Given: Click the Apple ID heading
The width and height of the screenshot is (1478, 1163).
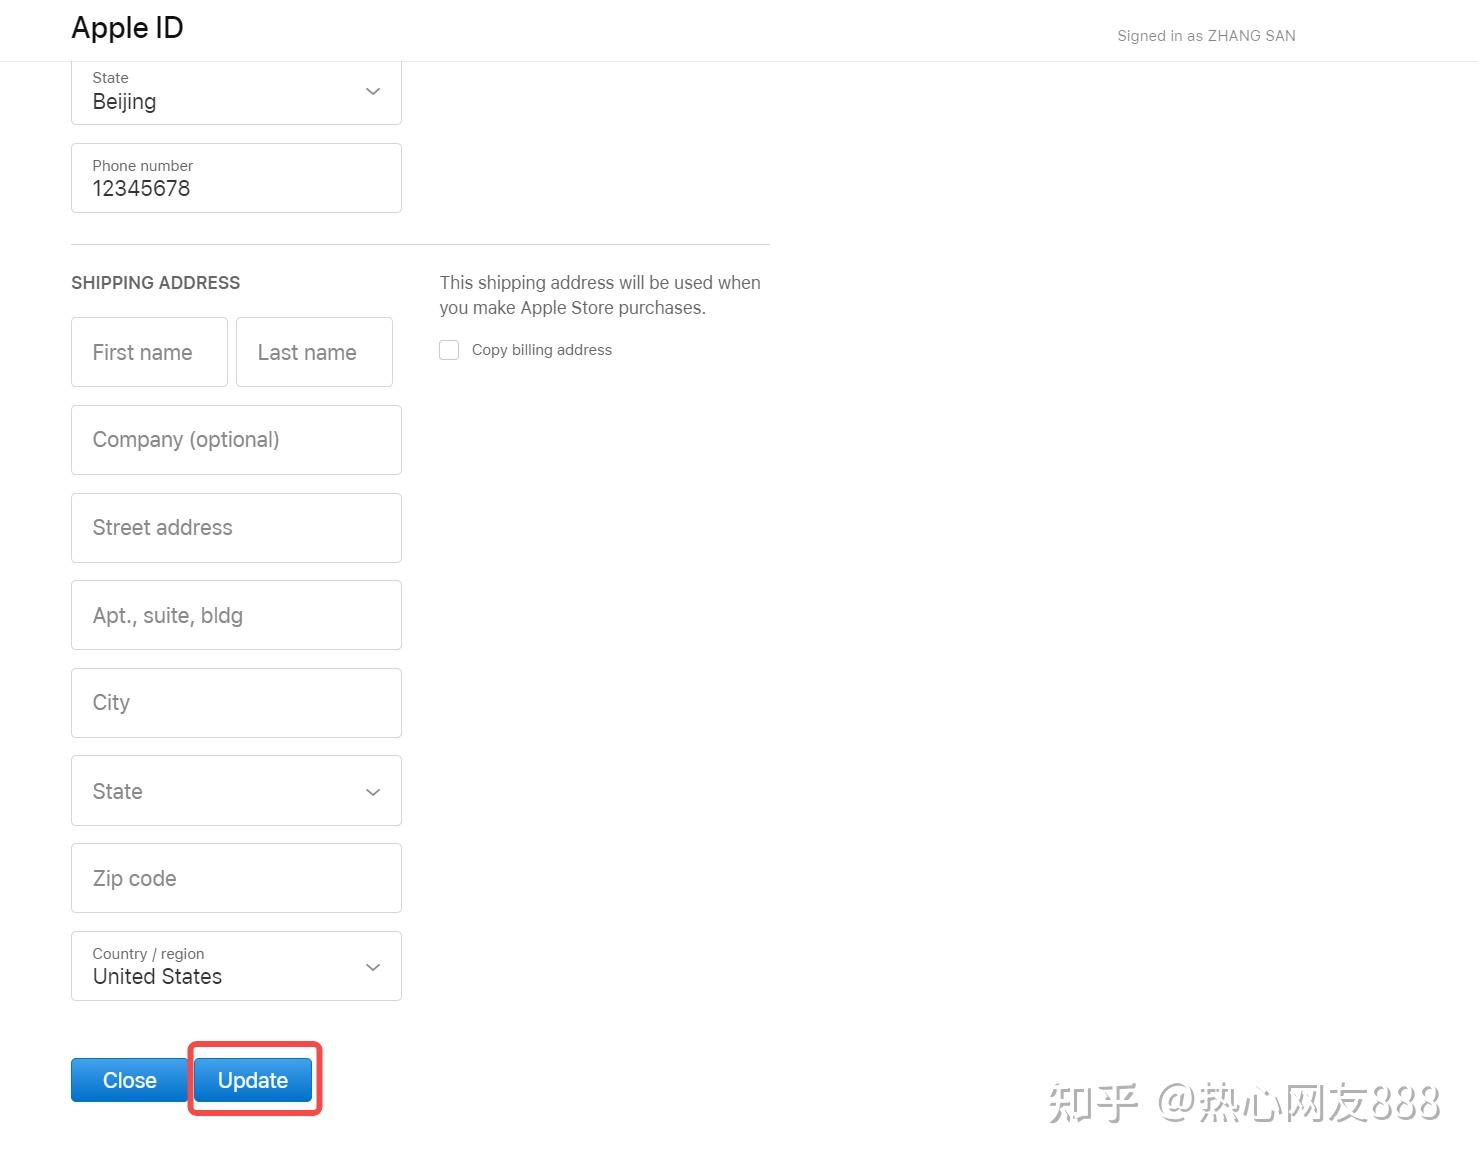Looking at the screenshot, I should point(127,28).
